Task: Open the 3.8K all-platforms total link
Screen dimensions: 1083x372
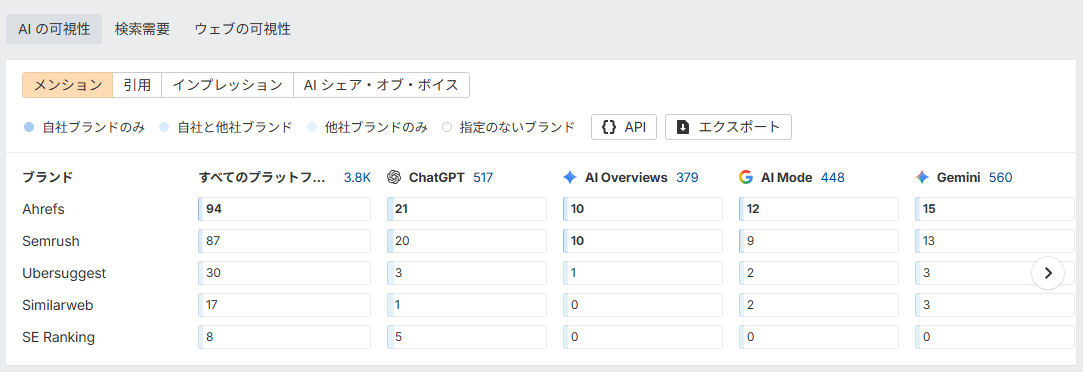Action: point(357,177)
